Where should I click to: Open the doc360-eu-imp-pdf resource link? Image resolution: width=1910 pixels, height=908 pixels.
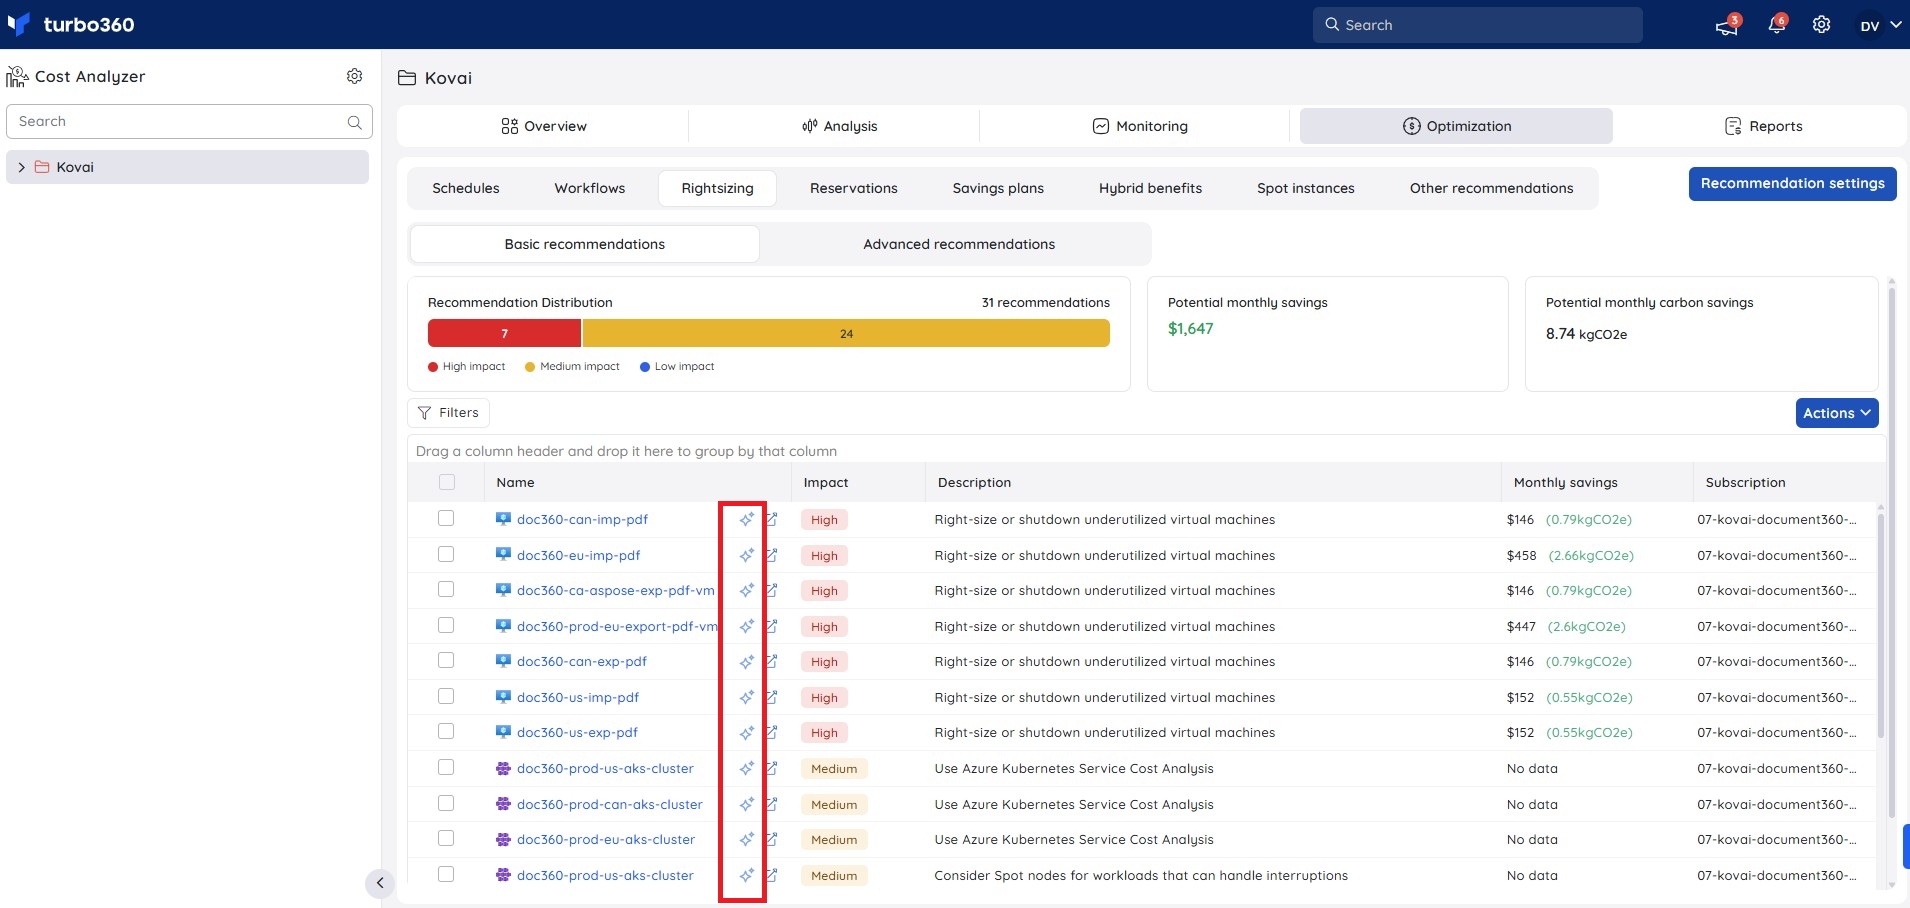point(578,556)
